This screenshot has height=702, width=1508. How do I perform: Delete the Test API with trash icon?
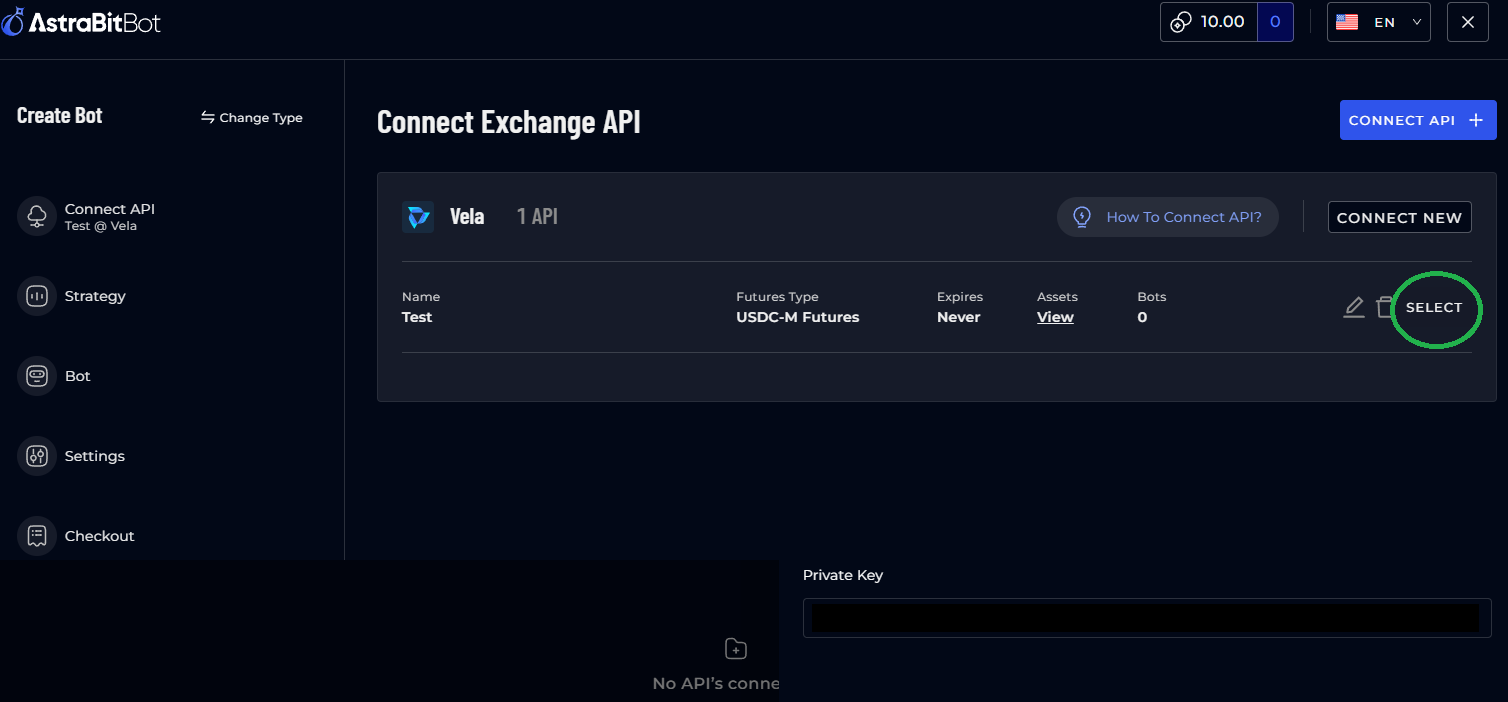(1384, 308)
